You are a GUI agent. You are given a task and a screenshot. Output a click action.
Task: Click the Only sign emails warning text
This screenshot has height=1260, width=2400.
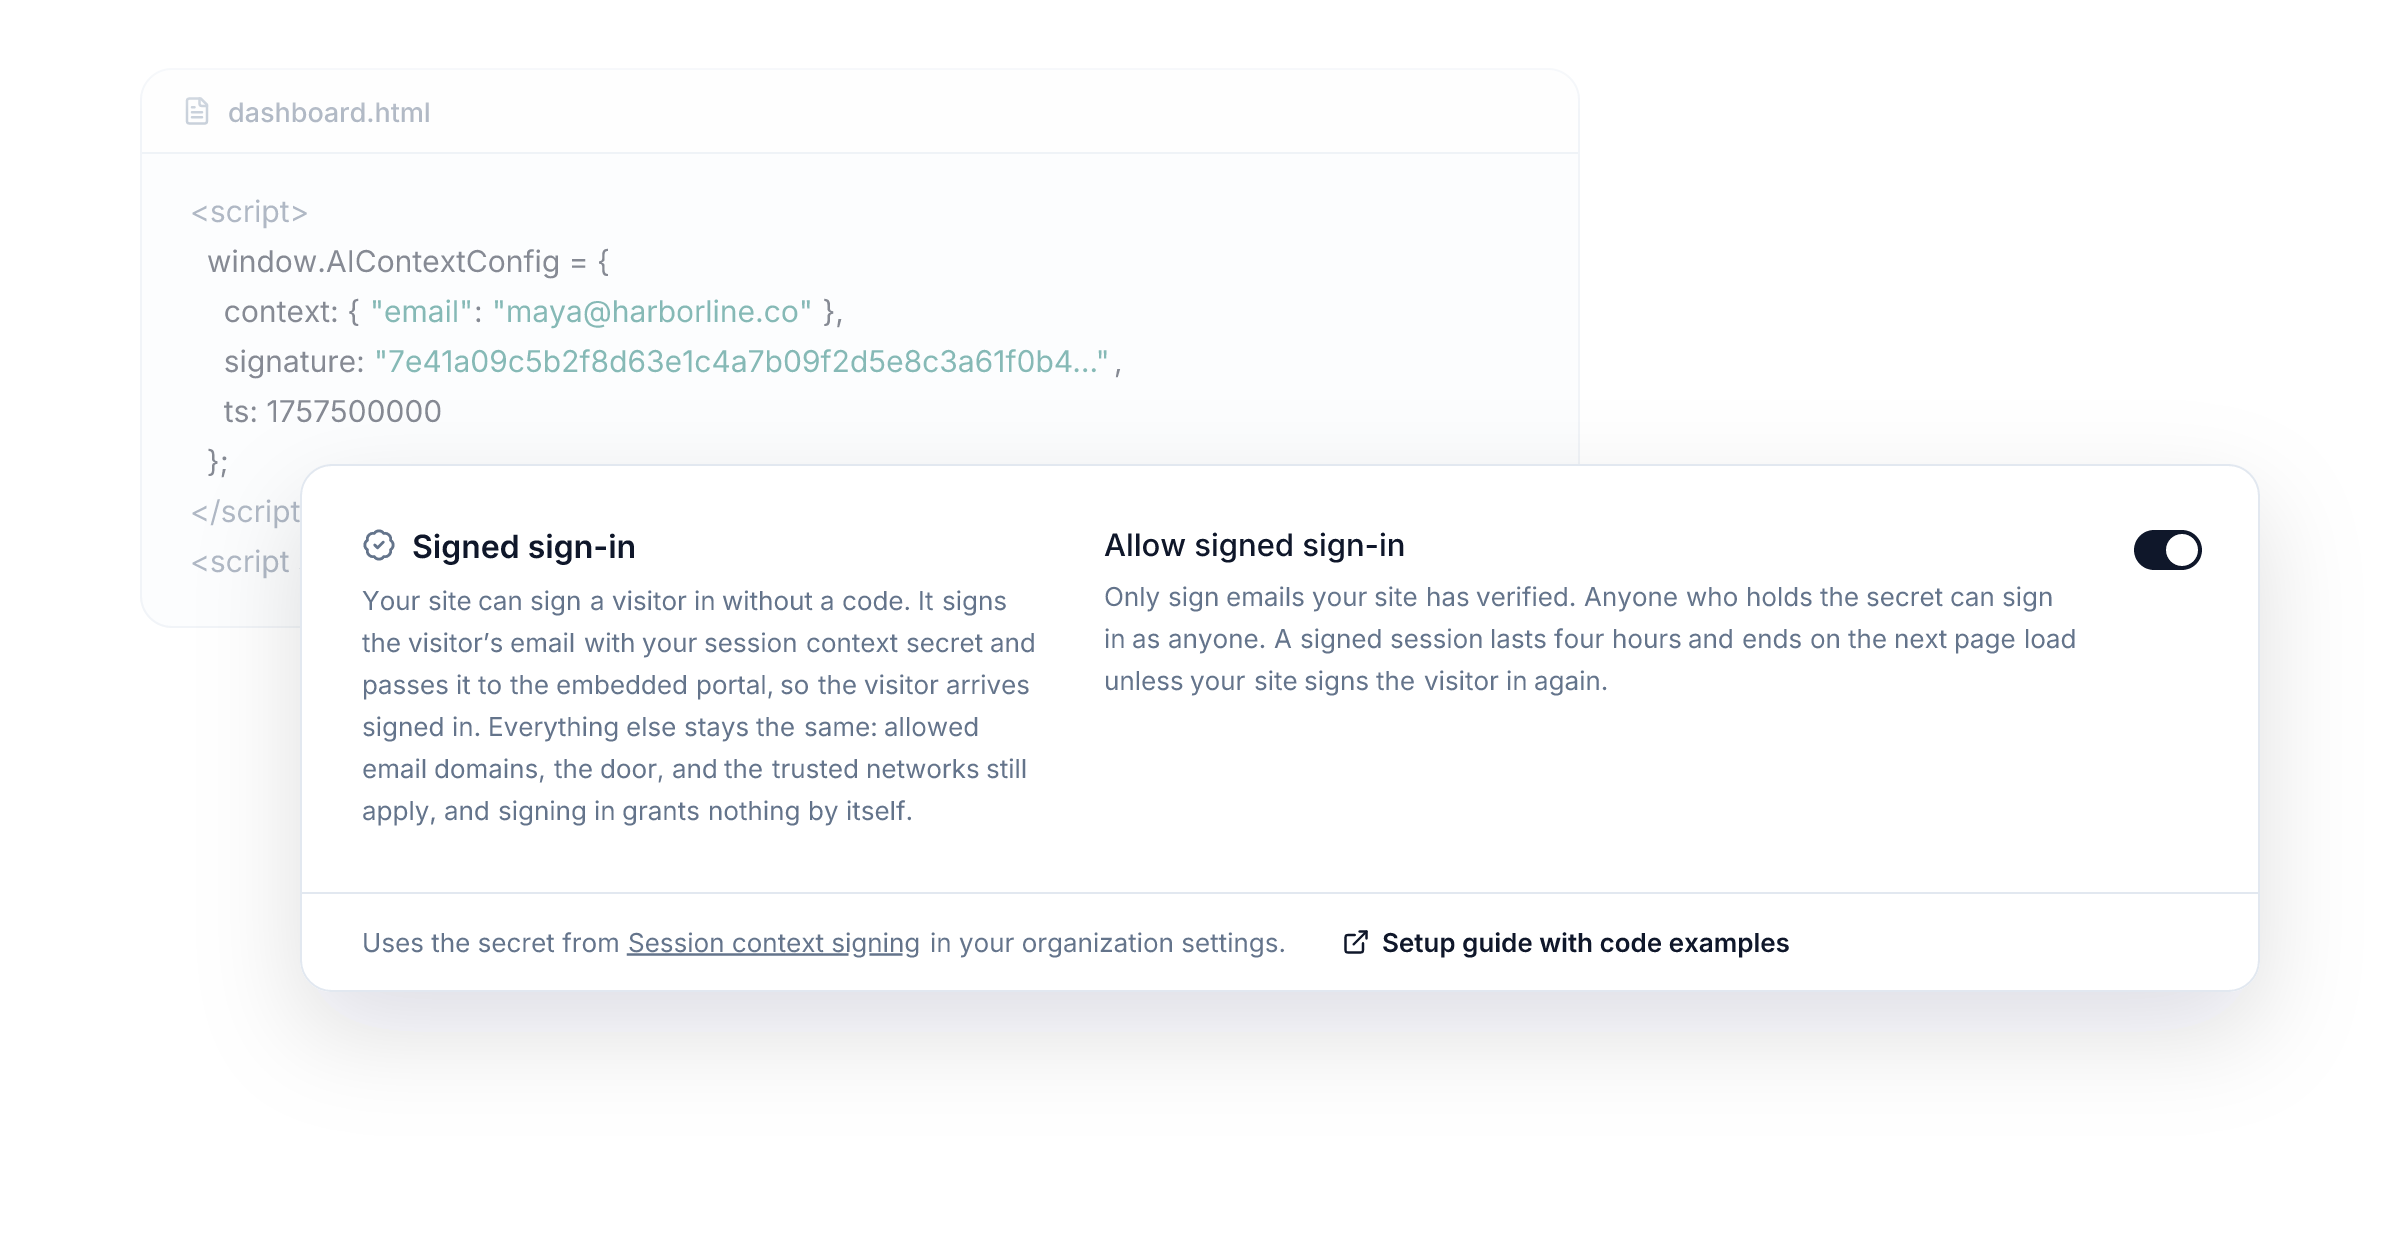point(1590,639)
